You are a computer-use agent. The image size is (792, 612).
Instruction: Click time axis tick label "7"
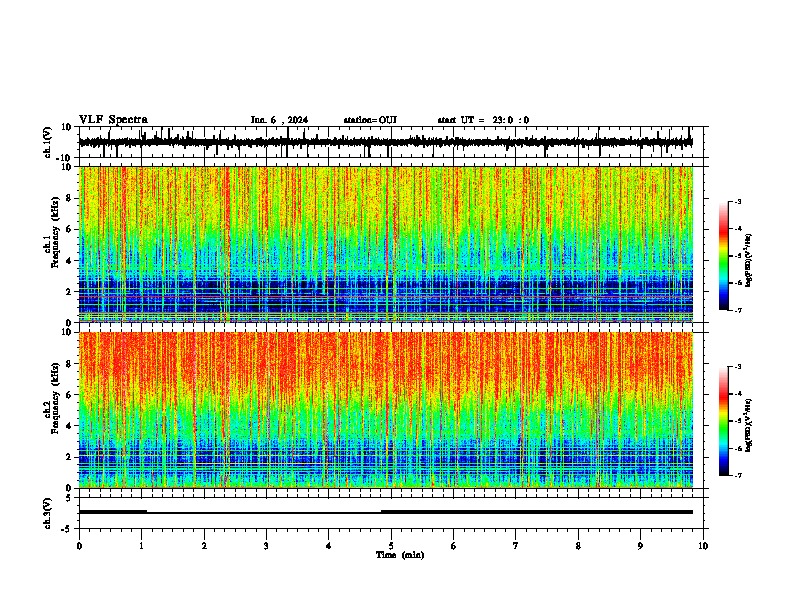(516, 546)
